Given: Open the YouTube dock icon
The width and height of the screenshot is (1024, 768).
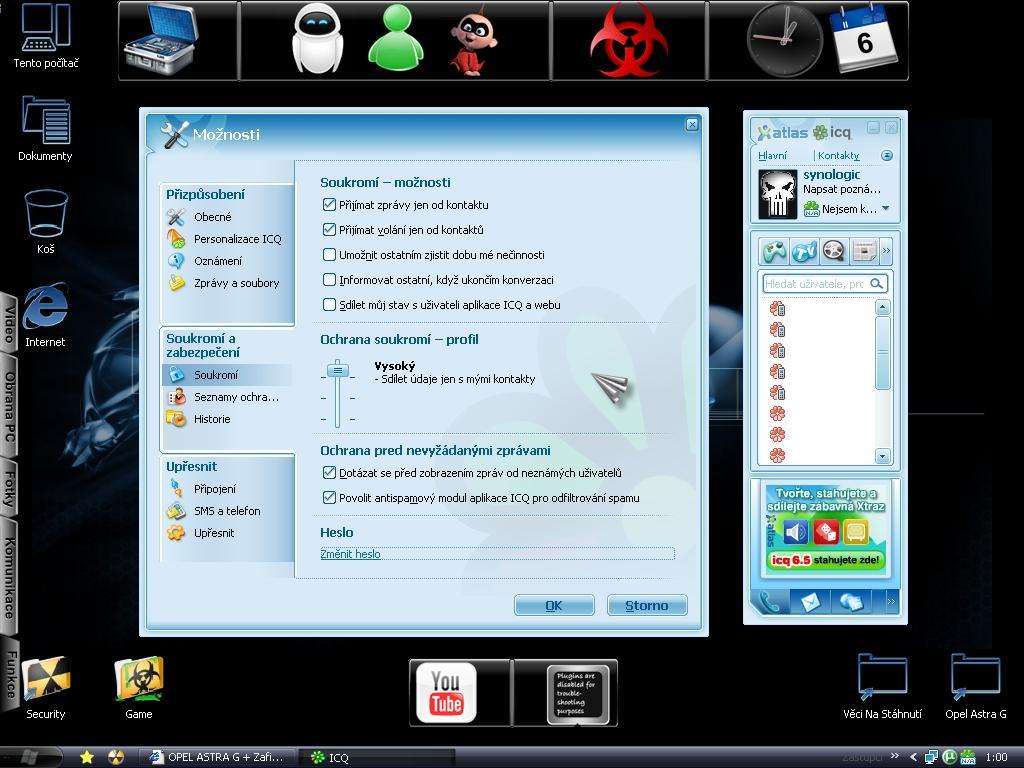Looking at the screenshot, I should pos(446,692).
